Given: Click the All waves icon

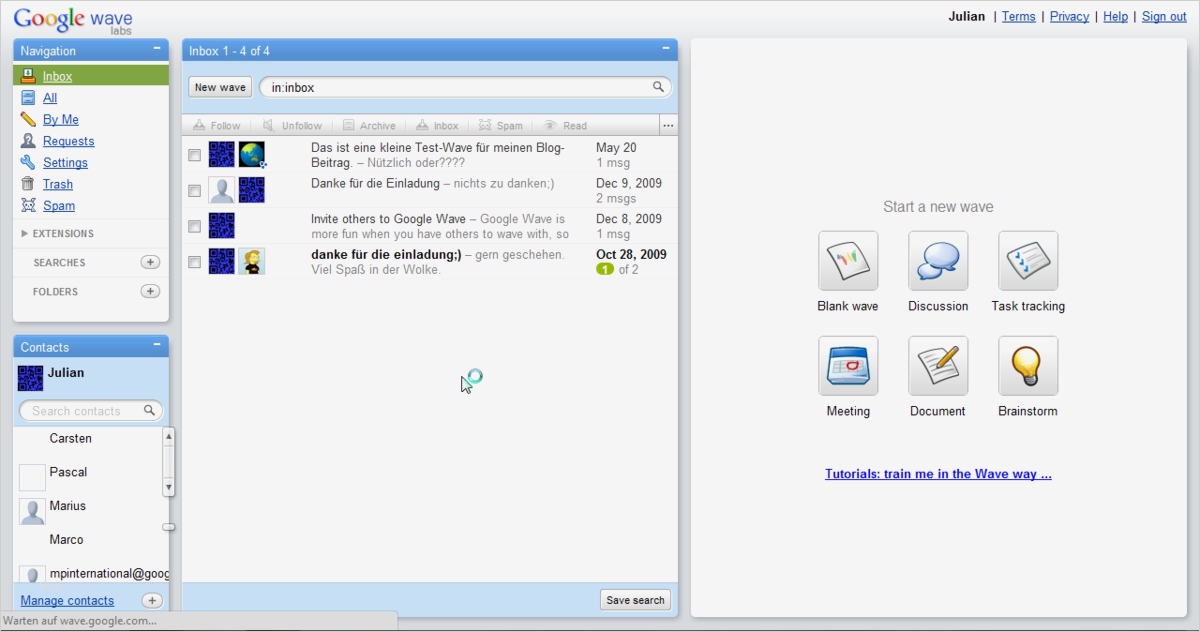Looking at the screenshot, I should (x=28, y=98).
